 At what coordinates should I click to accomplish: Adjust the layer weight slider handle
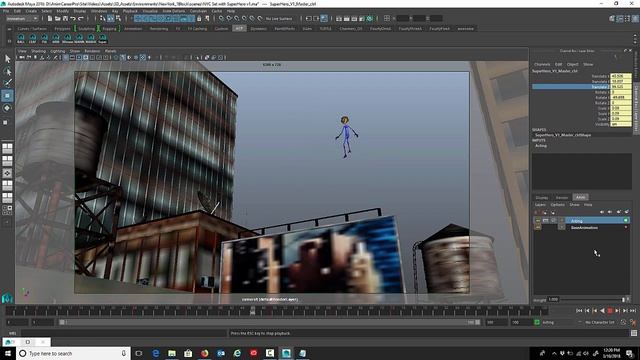[623, 300]
